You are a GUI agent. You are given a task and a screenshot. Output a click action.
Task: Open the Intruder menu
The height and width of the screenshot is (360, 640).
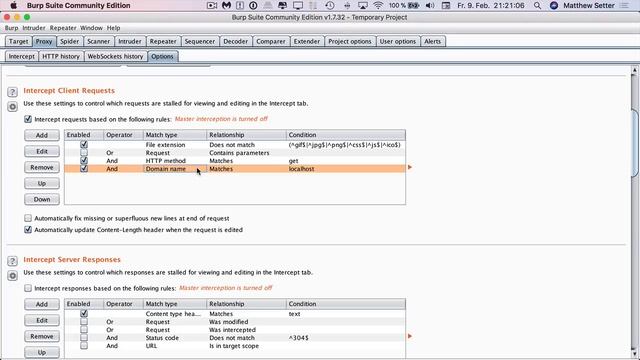34,28
